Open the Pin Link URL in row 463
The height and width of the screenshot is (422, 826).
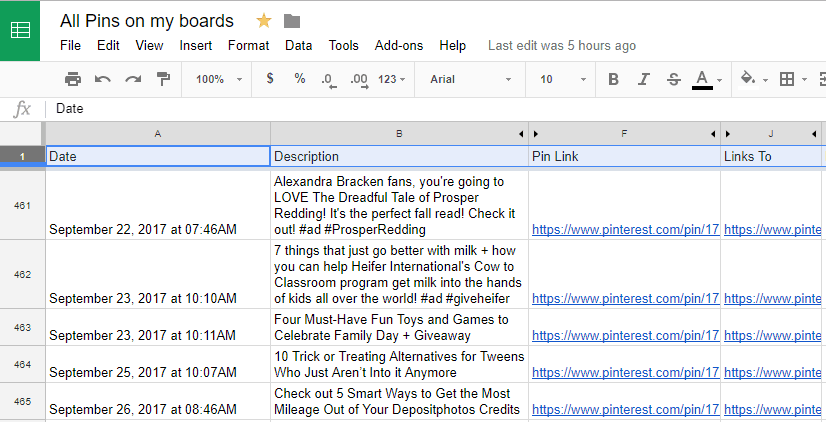pos(625,336)
